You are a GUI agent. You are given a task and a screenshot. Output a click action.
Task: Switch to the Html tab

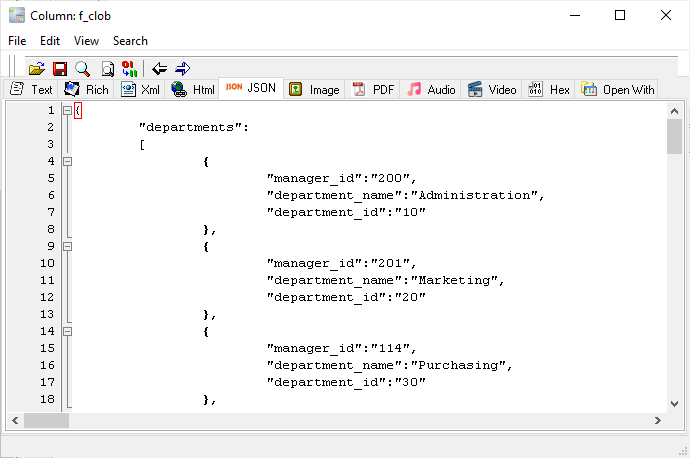(x=193, y=89)
